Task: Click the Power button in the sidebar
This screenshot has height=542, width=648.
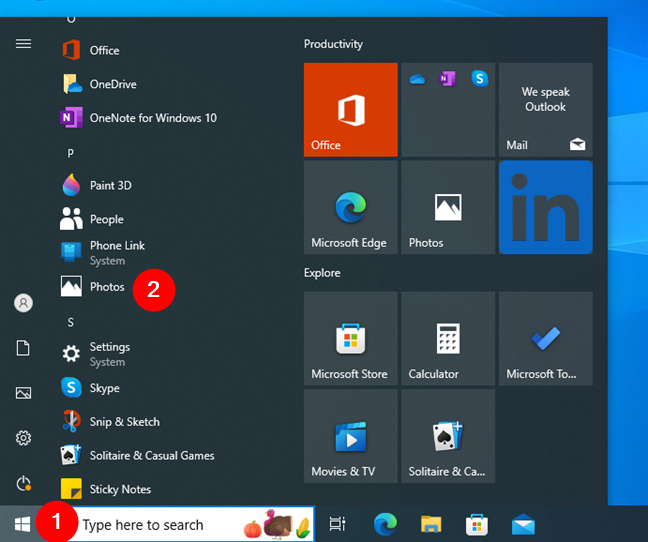Action: click(24, 483)
